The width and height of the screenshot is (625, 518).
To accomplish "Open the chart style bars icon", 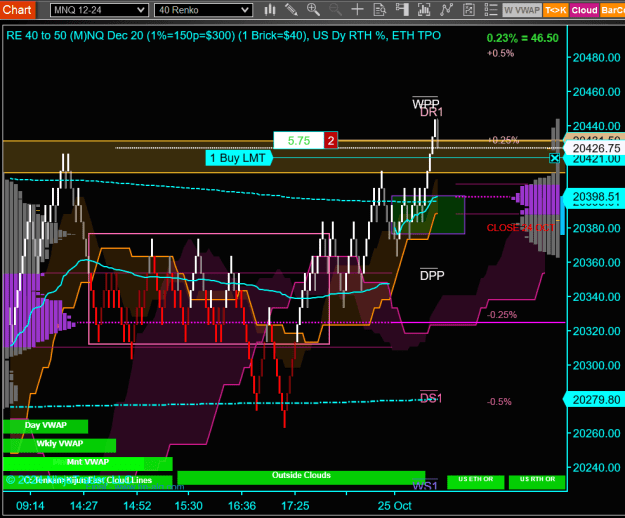I will pyautogui.click(x=270, y=10).
